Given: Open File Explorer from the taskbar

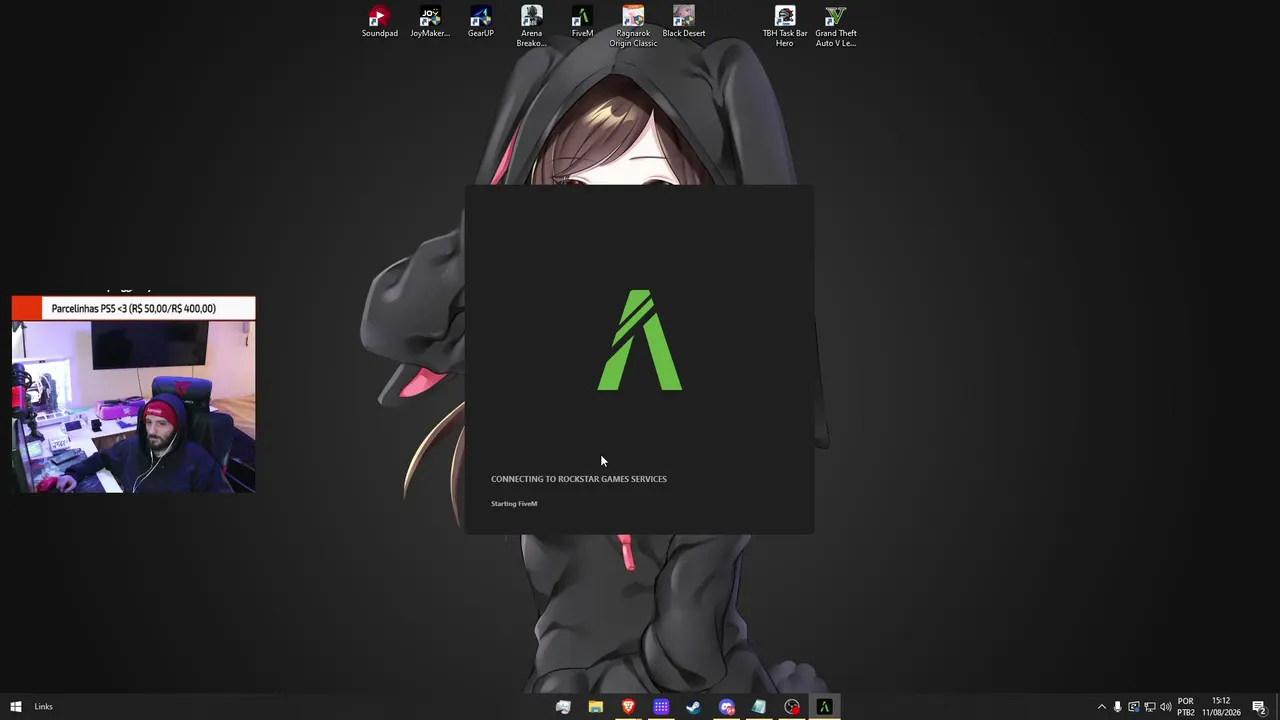Looking at the screenshot, I should [x=596, y=707].
